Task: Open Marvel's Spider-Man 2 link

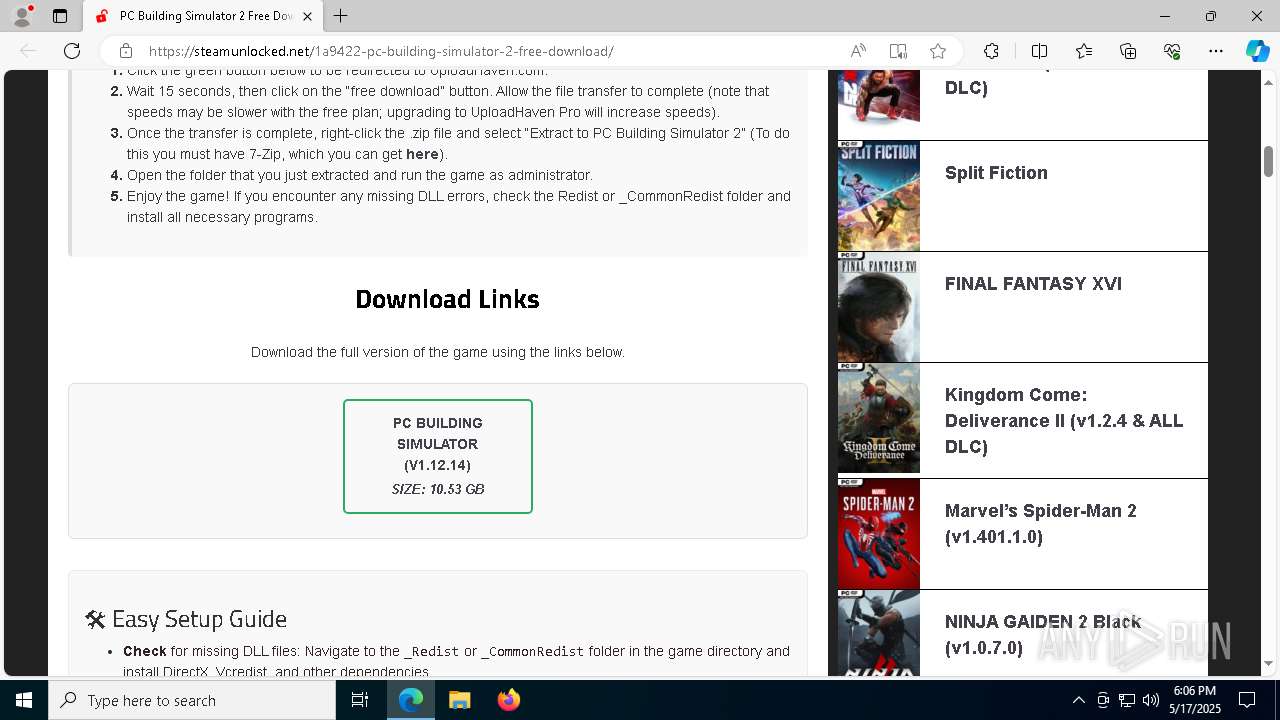Action: pos(1041,524)
